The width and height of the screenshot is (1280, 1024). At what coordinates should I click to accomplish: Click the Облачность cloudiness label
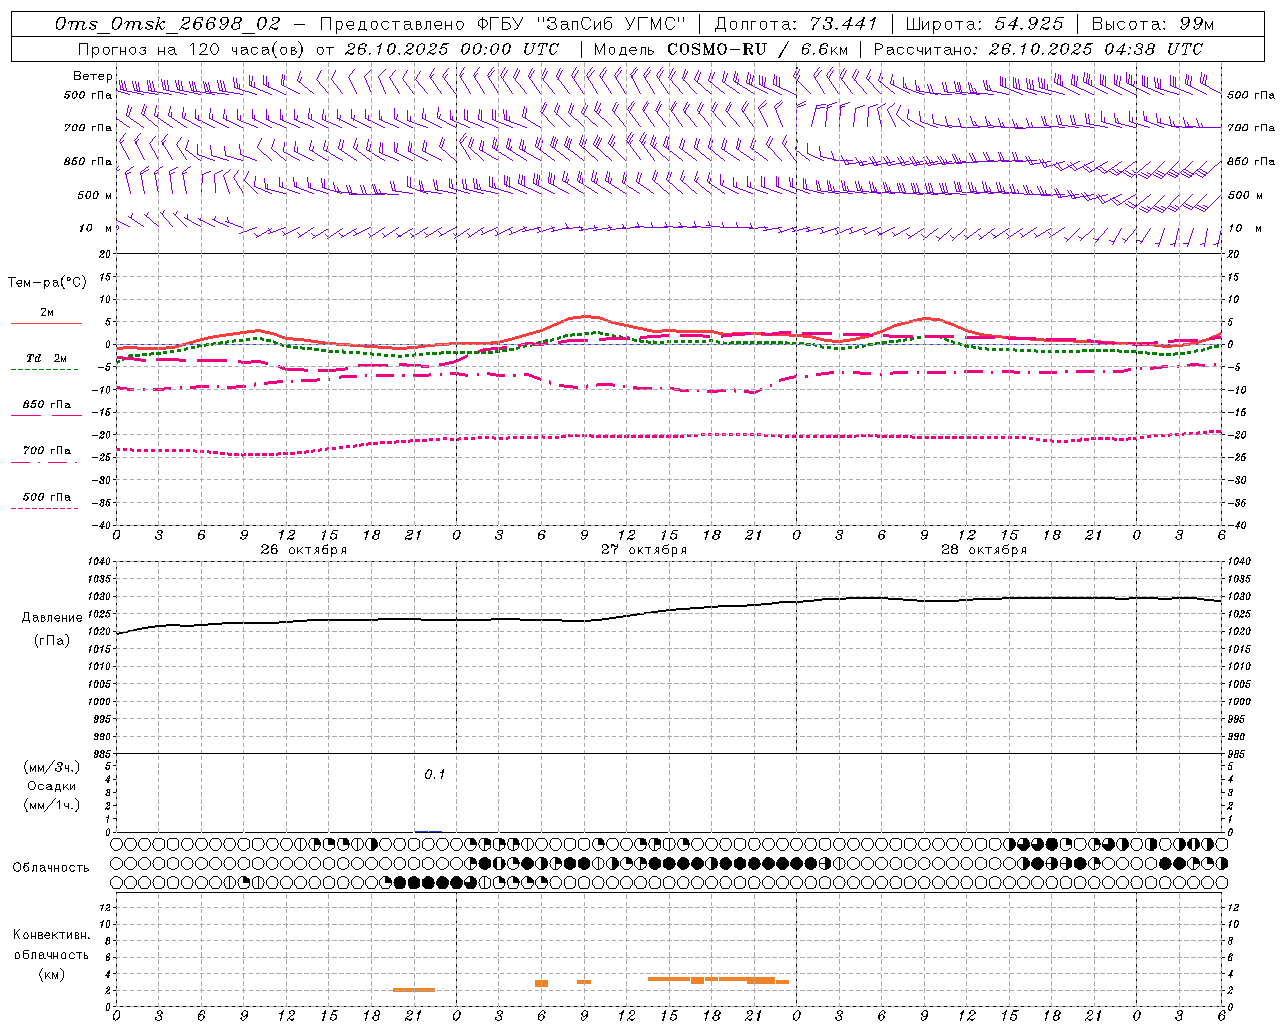click(51, 868)
